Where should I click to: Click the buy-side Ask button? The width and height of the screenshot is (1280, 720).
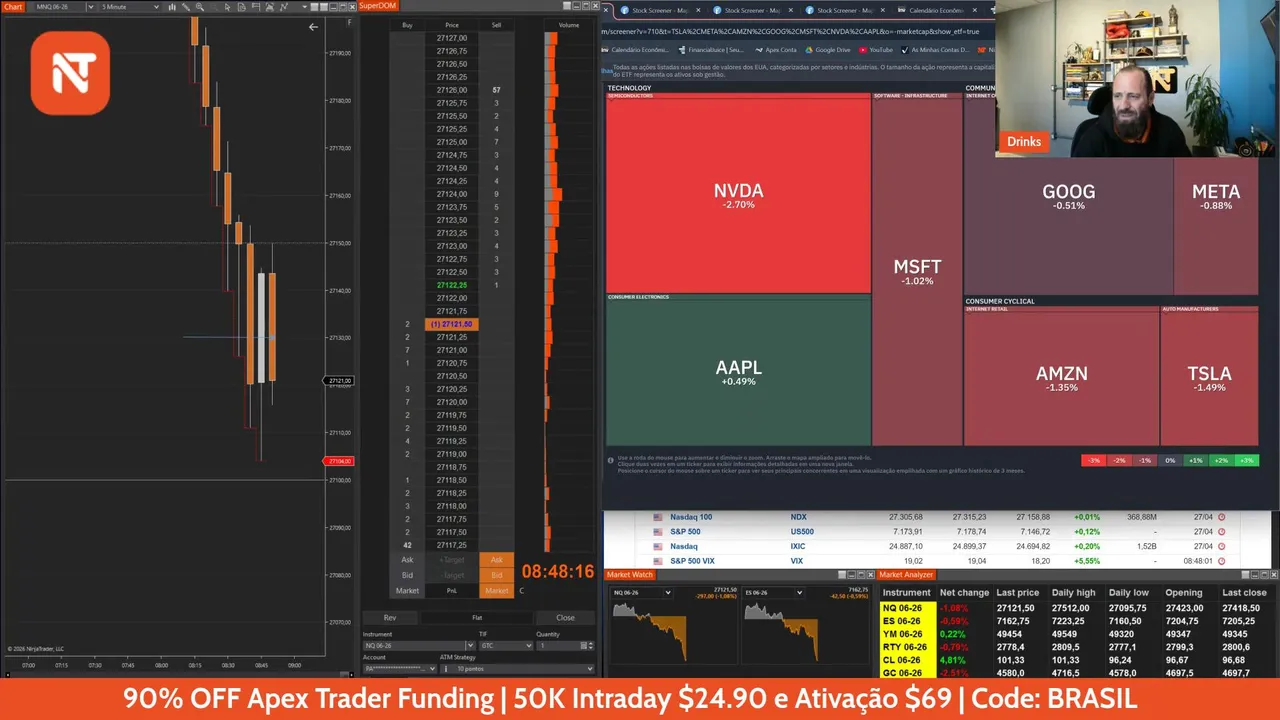pos(407,560)
